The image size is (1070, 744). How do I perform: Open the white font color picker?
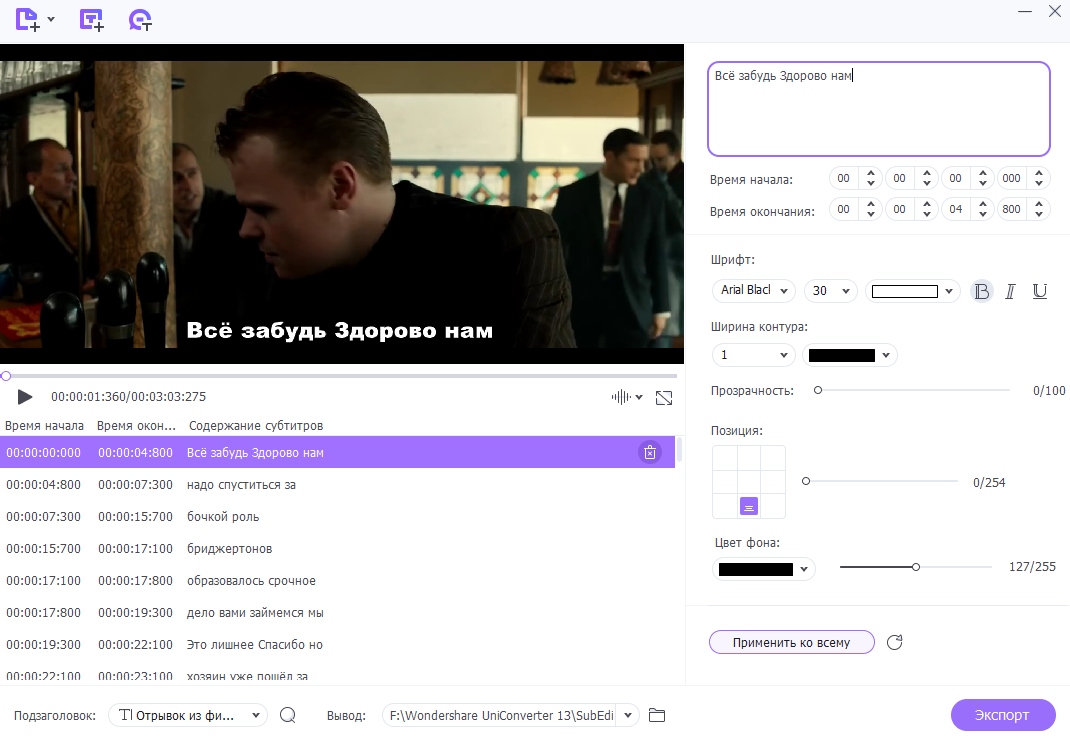(x=912, y=291)
